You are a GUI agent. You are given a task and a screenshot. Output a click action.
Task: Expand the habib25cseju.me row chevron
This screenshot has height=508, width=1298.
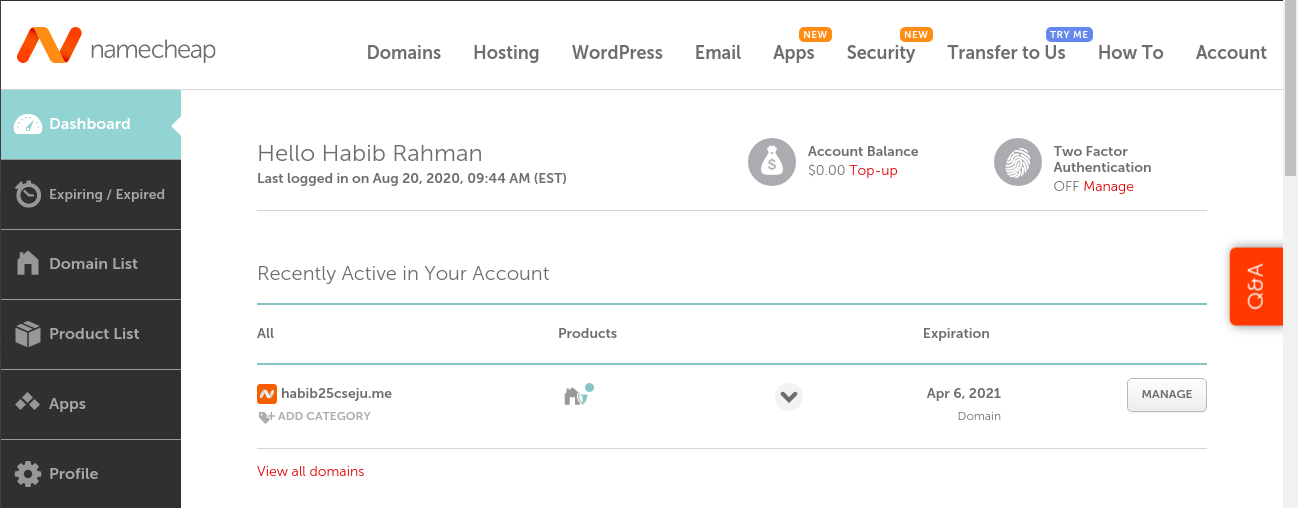pyautogui.click(x=789, y=397)
